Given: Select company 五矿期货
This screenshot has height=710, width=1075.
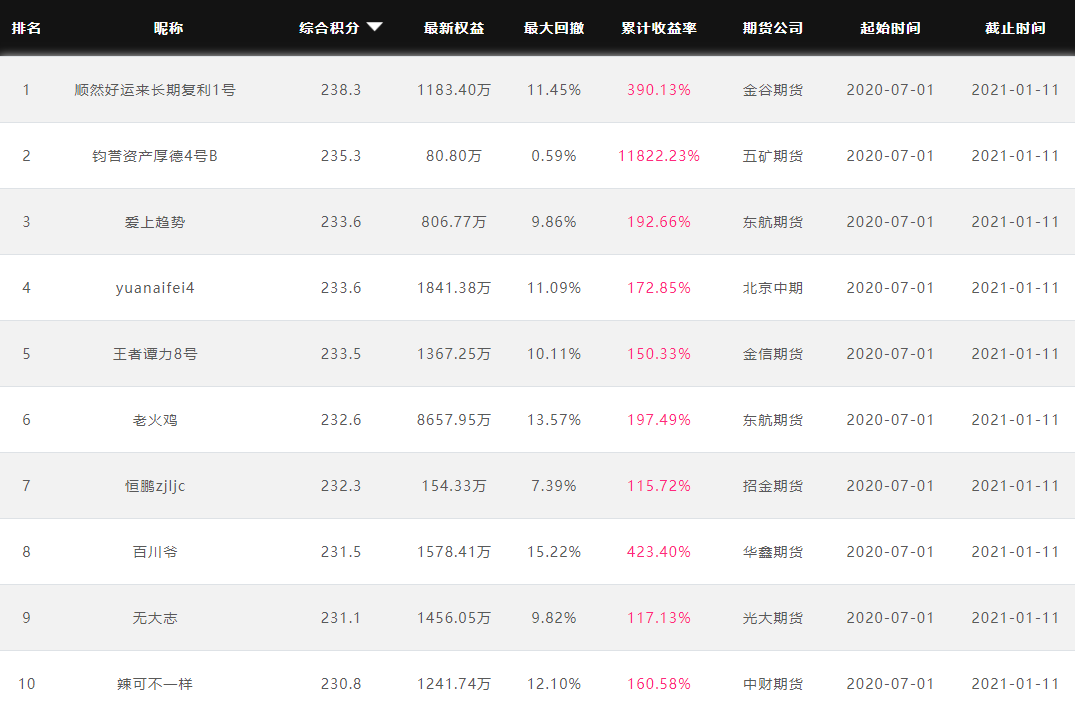Looking at the screenshot, I should tap(773, 156).
